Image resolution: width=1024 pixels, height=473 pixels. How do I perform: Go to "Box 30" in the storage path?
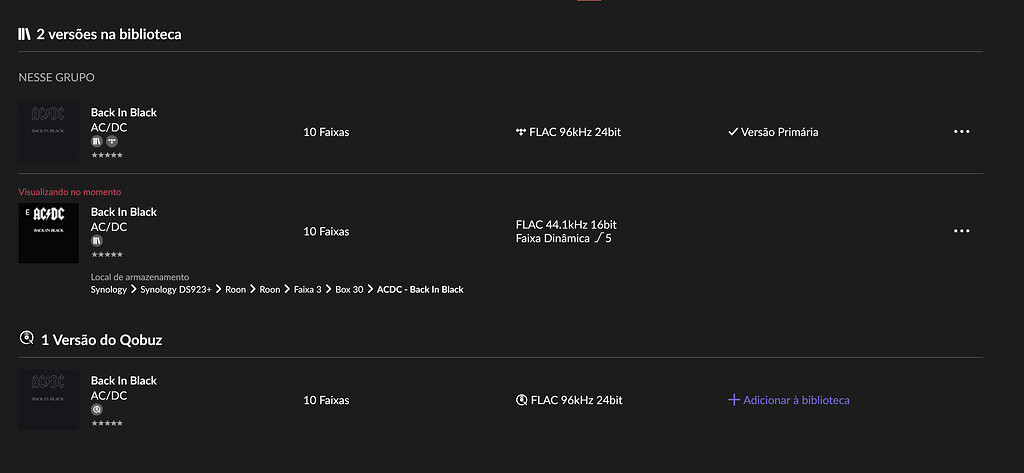coord(349,290)
